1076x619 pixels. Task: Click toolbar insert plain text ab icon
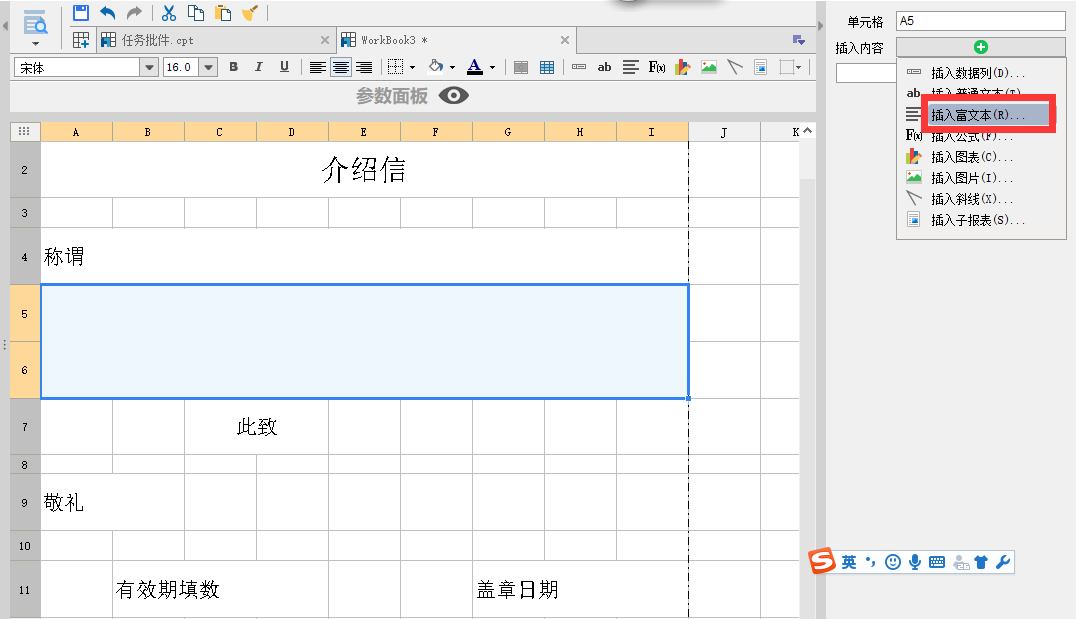coord(605,67)
